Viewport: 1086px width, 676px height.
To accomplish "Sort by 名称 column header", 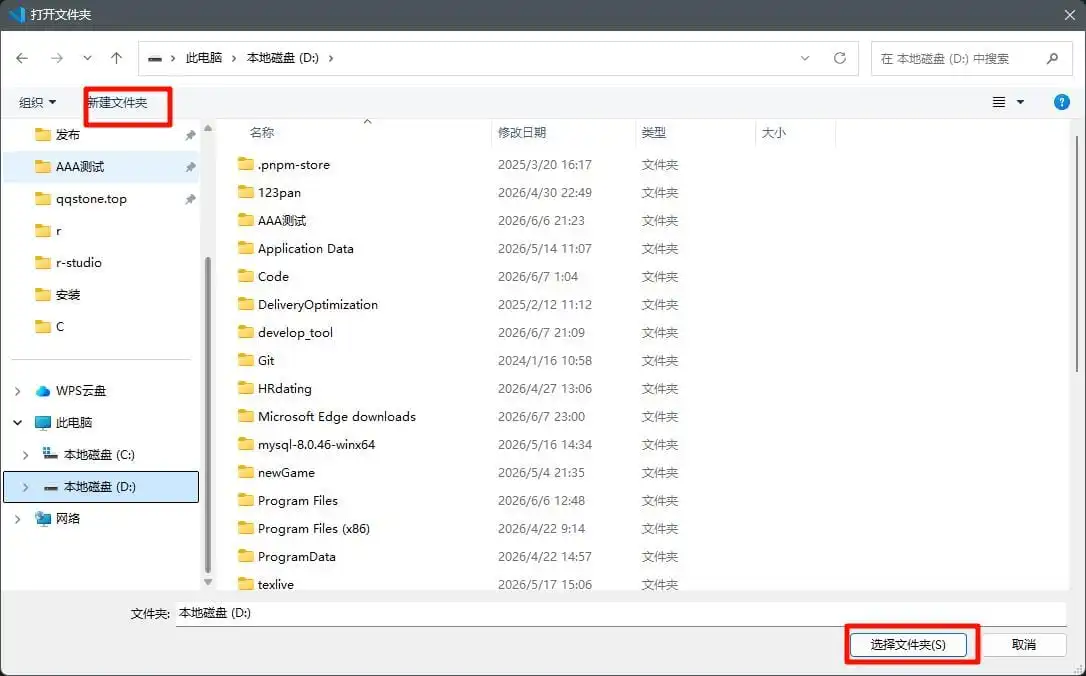I will (x=262, y=132).
